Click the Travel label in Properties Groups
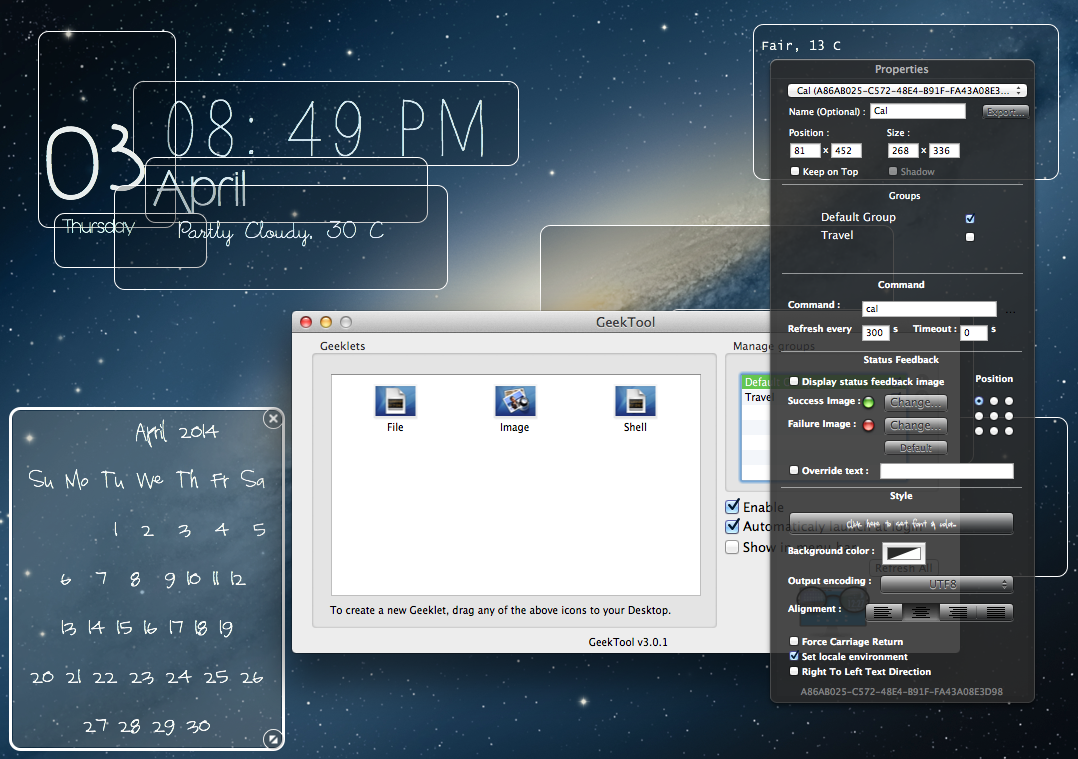The image size is (1078, 759). 837,235
